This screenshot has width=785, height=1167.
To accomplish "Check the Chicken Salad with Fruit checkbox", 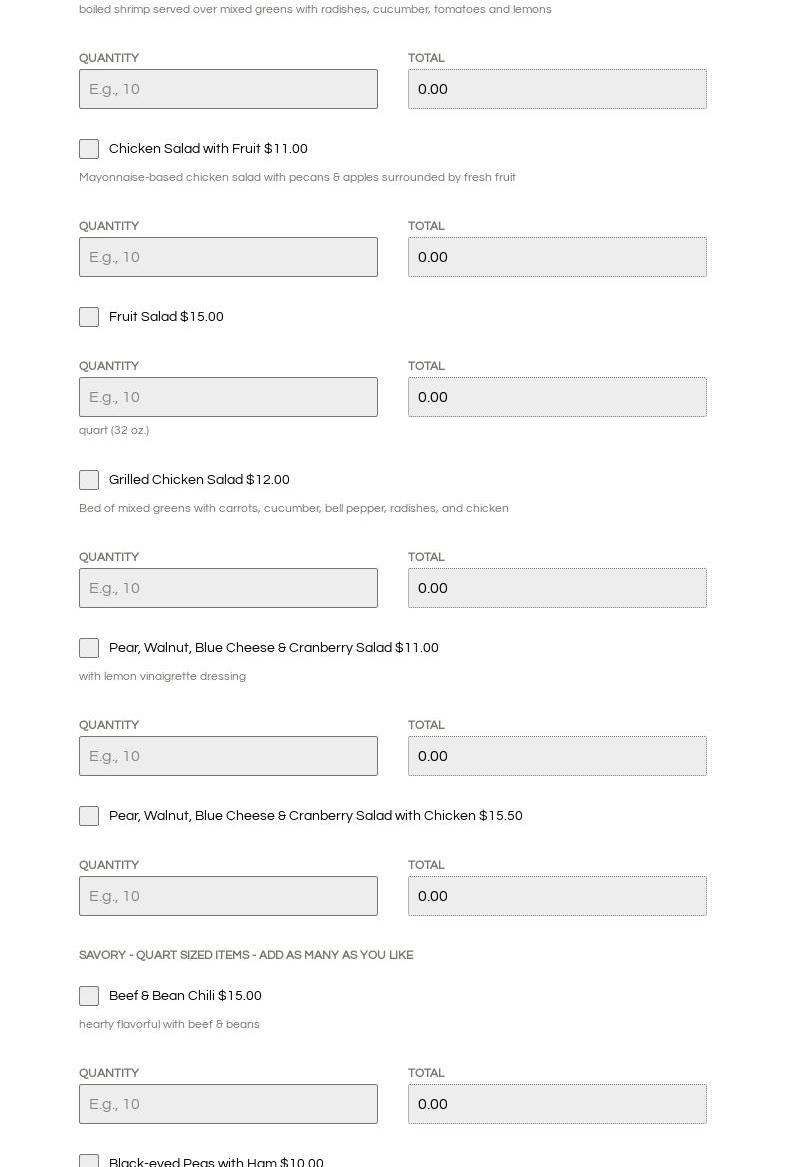I will pos(89,149).
